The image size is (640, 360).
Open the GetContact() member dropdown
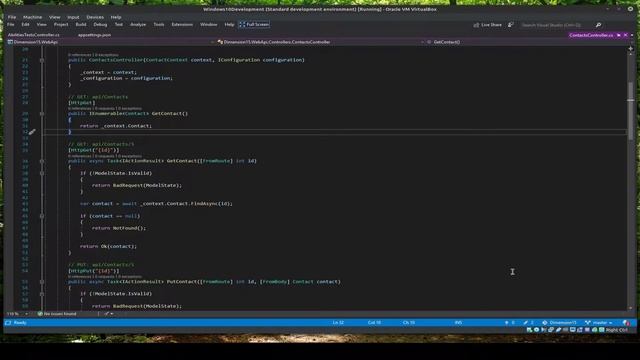coord(632,42)
